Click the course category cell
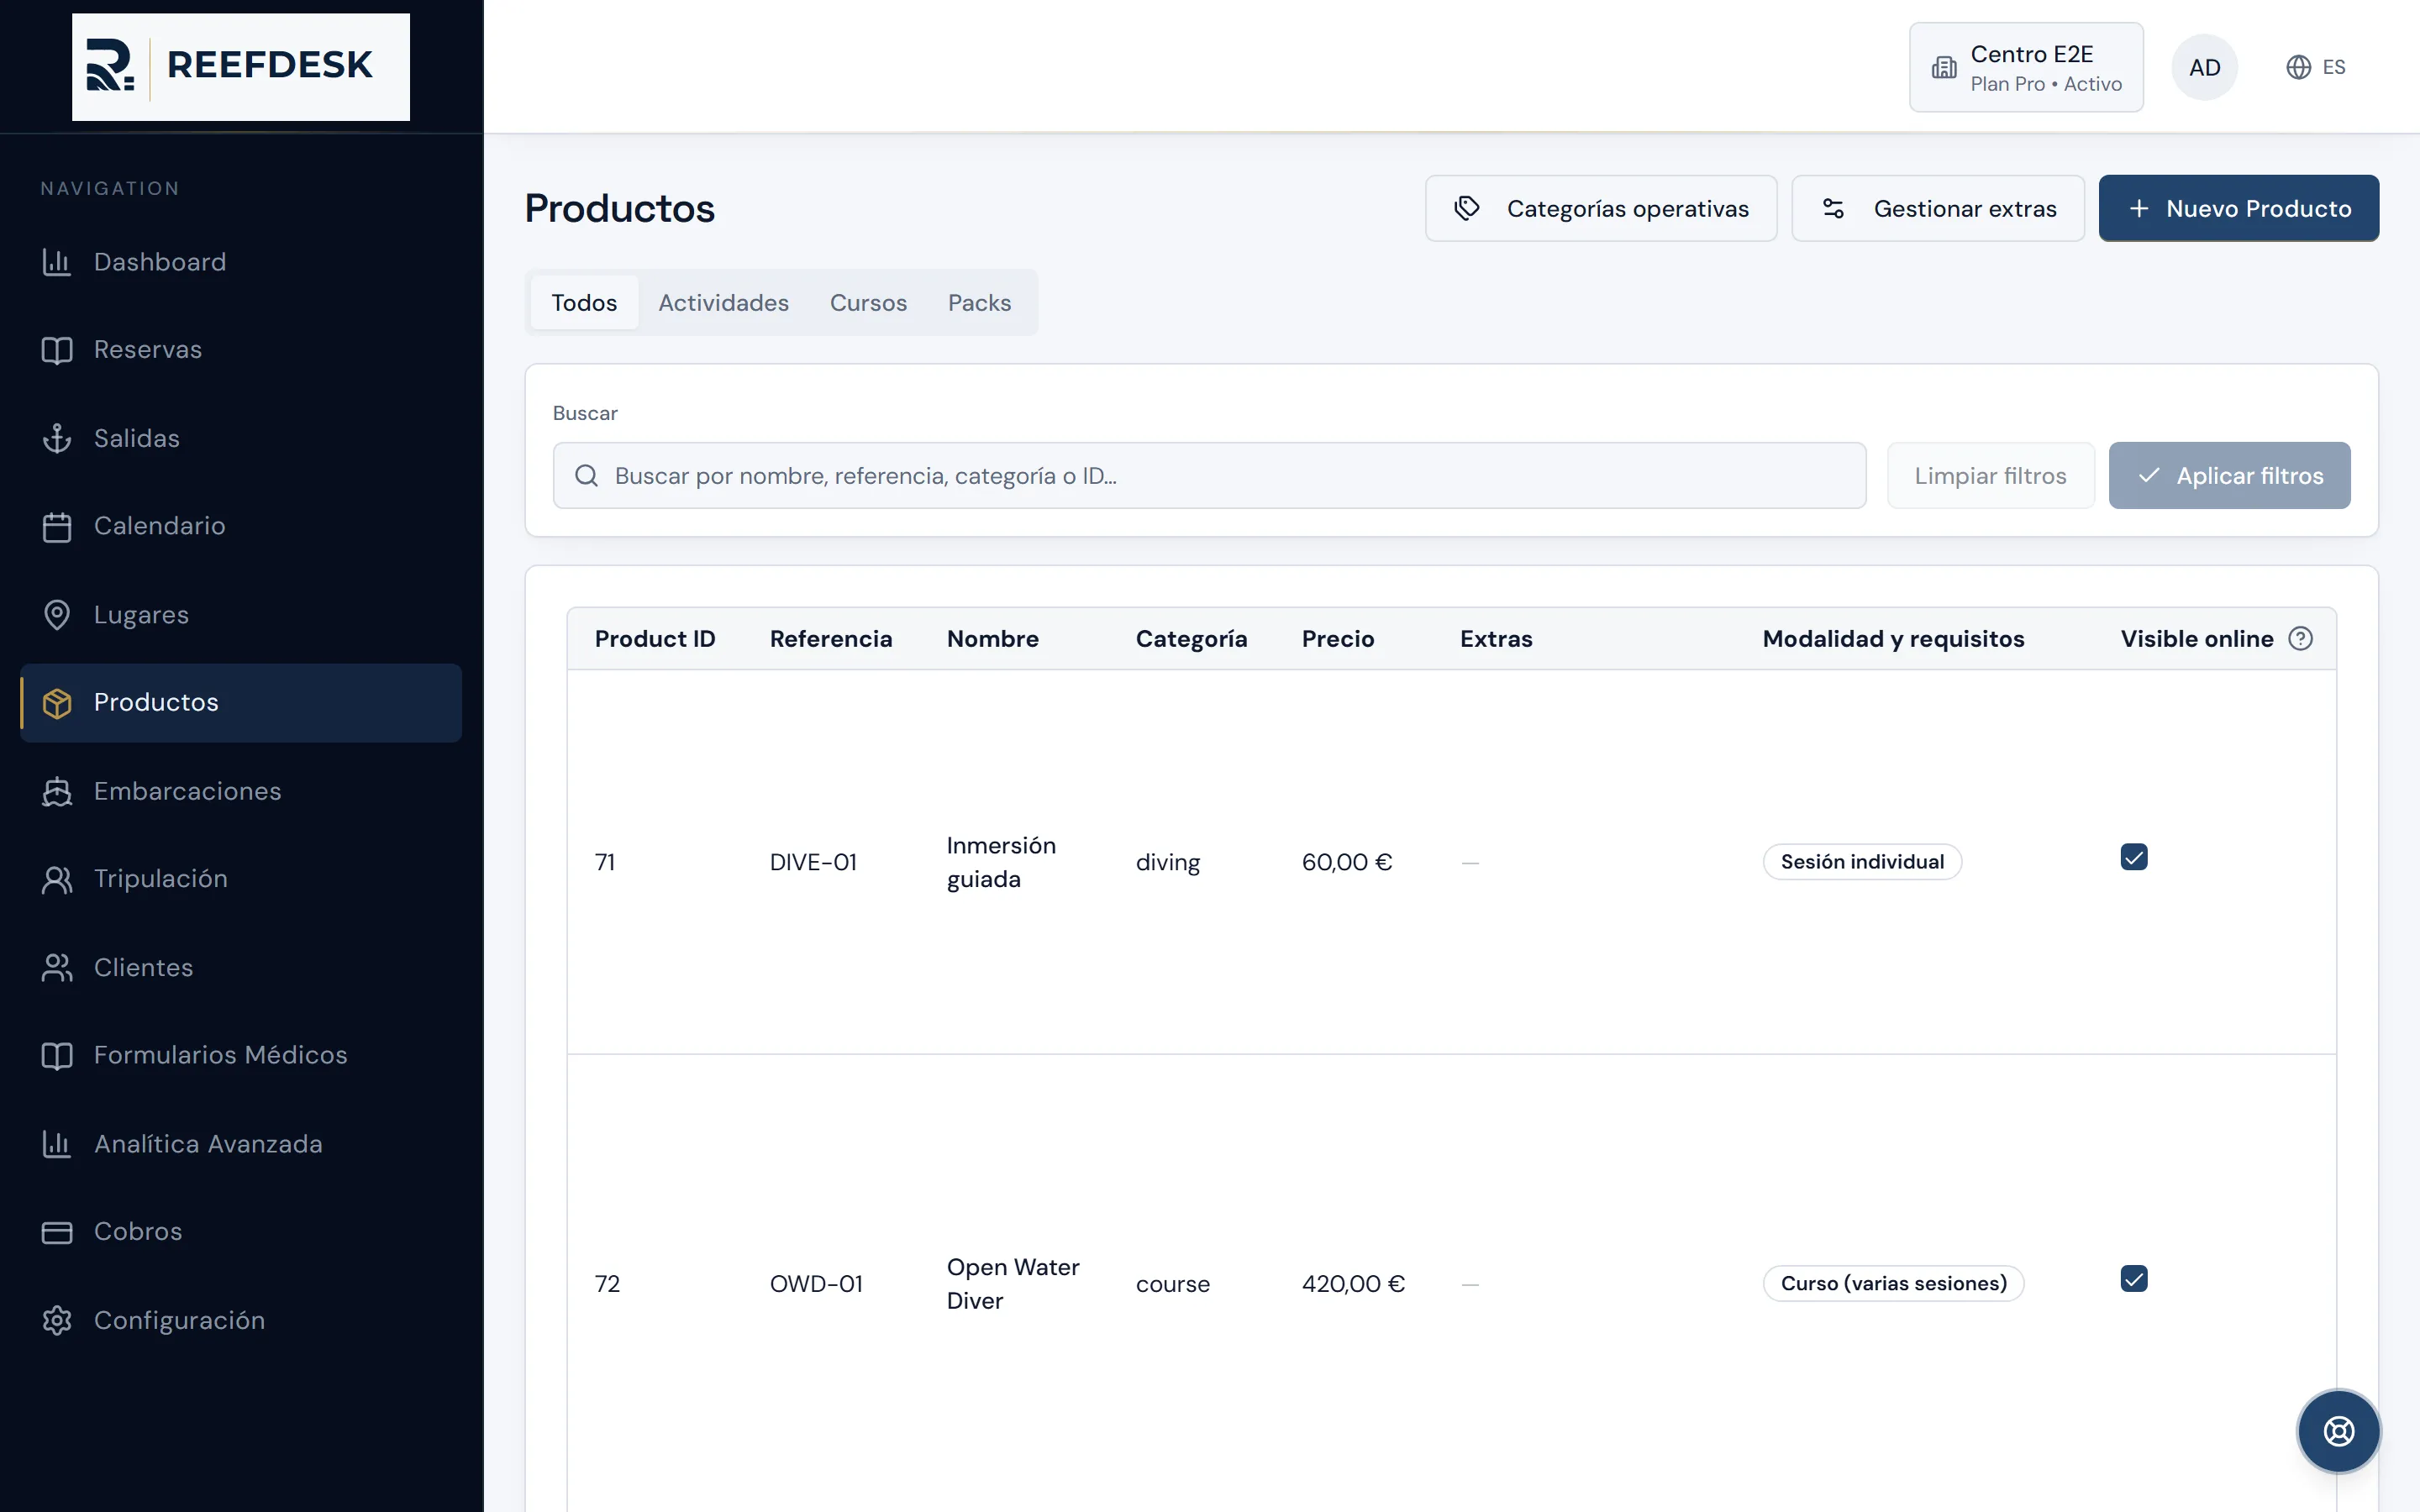The image size is (2420, 1512). coord(1172,1283)
